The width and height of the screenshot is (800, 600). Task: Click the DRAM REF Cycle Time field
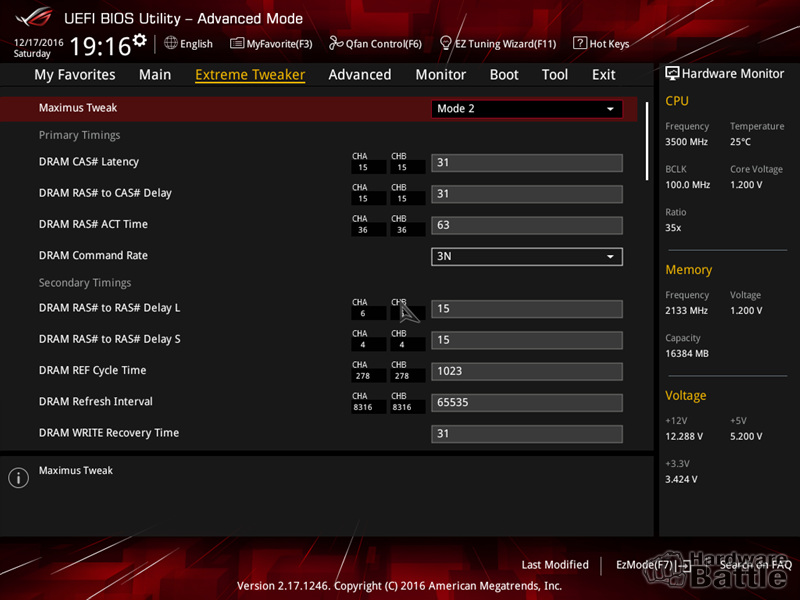527,371
